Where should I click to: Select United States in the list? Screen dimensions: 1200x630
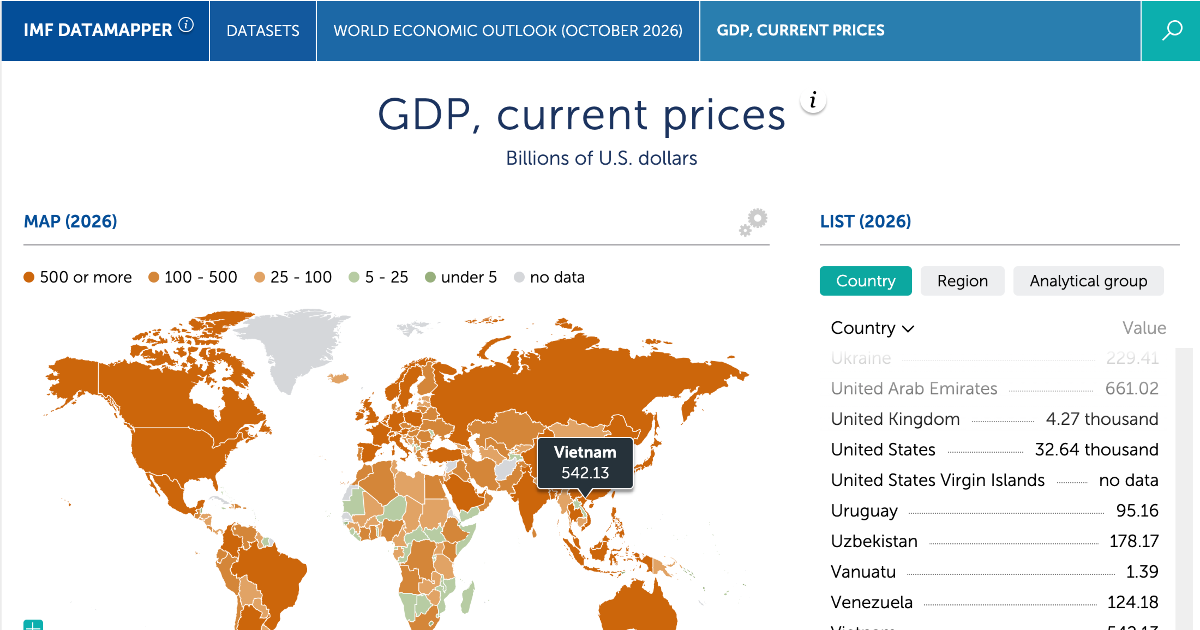995,450
